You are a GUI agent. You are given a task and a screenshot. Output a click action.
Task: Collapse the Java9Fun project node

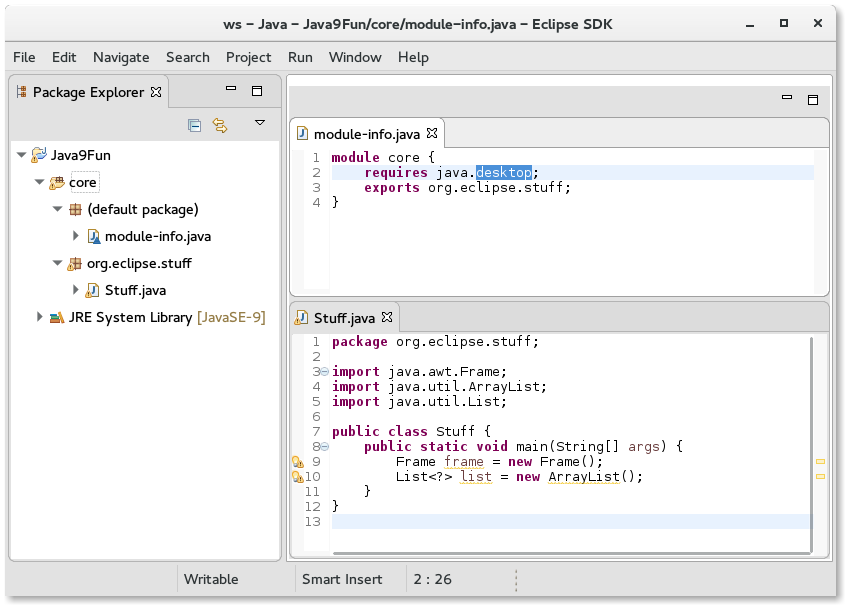coord(22,155)
